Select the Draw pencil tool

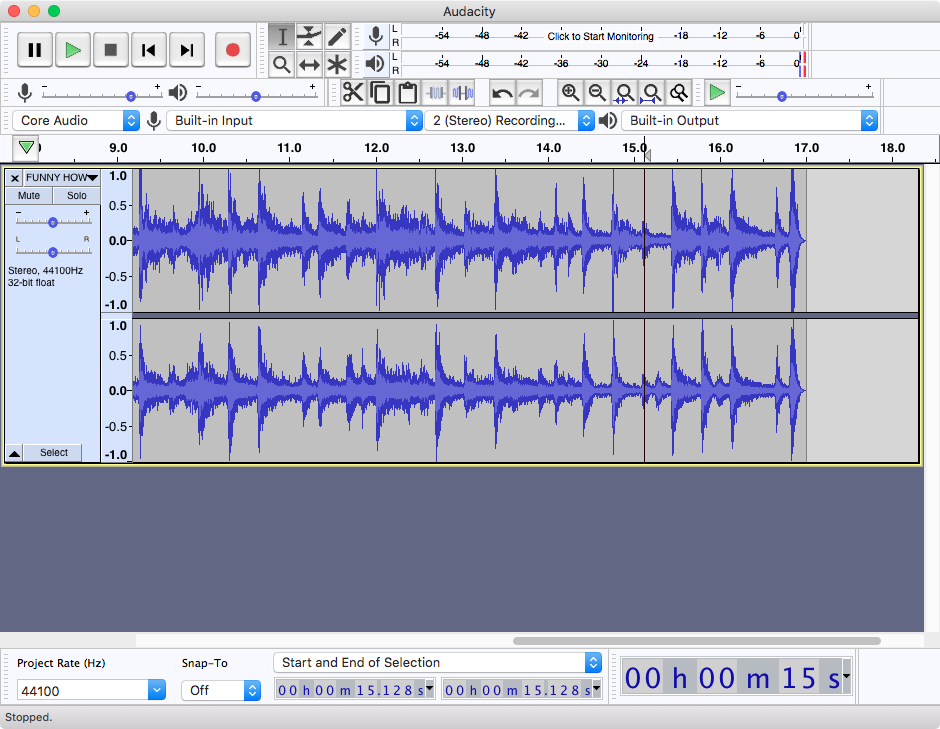point(338,37)
